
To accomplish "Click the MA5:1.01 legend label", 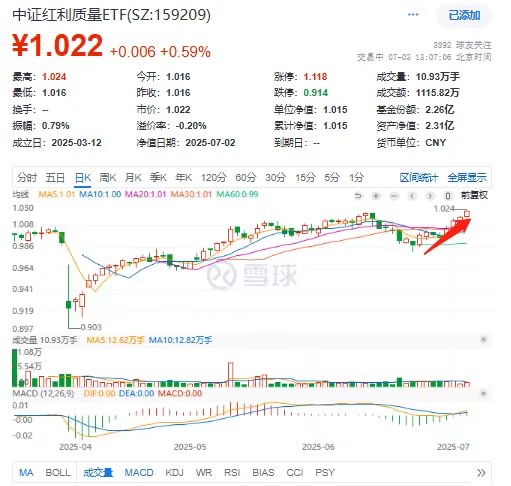I will 57,194.
